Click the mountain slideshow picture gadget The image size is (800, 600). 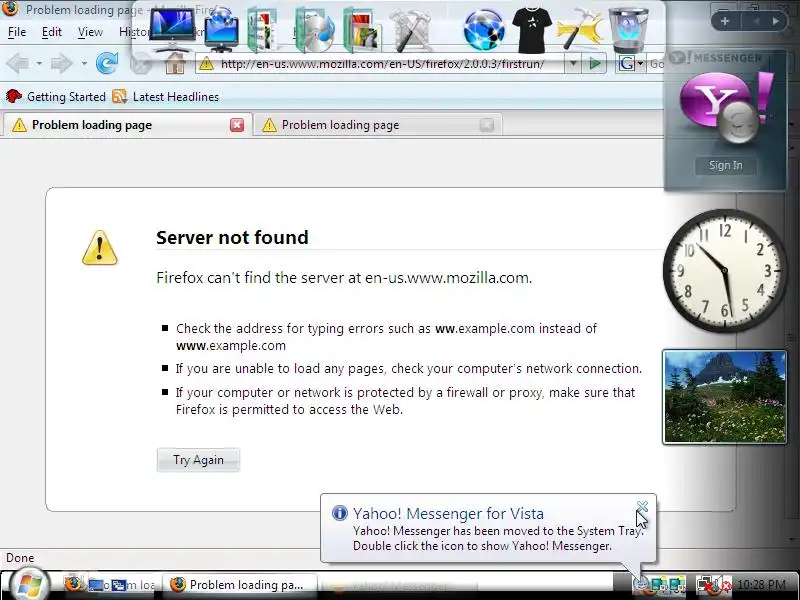click(x=724, y=396)
